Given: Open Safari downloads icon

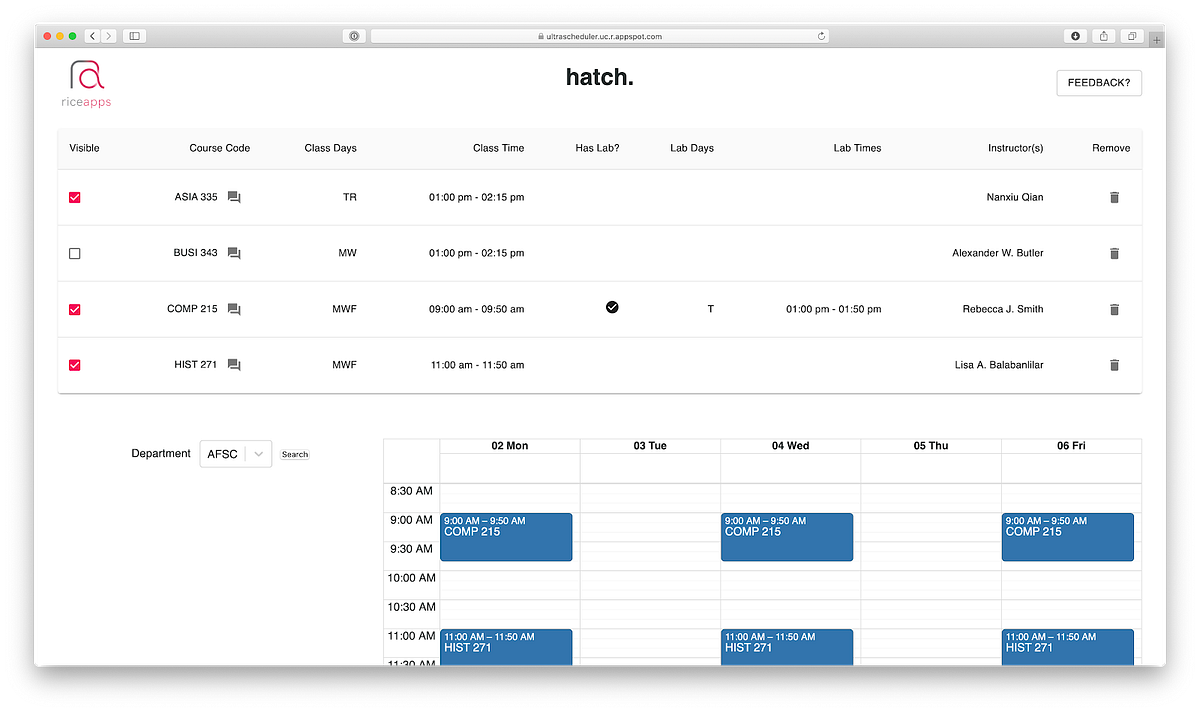Looking at the screenshot, I should click(1075, 35).
